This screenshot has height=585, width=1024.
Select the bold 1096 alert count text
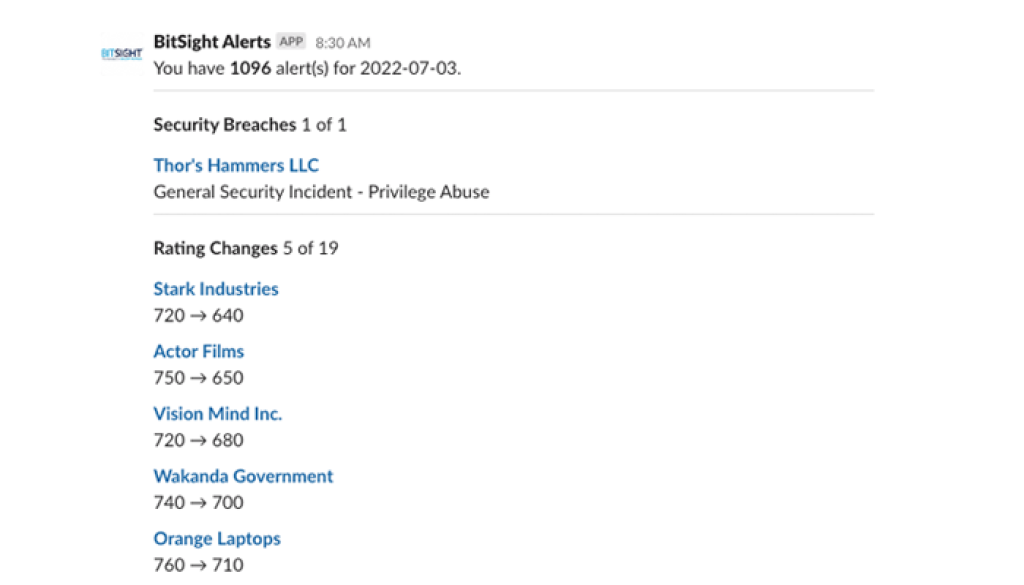point(249,69)
